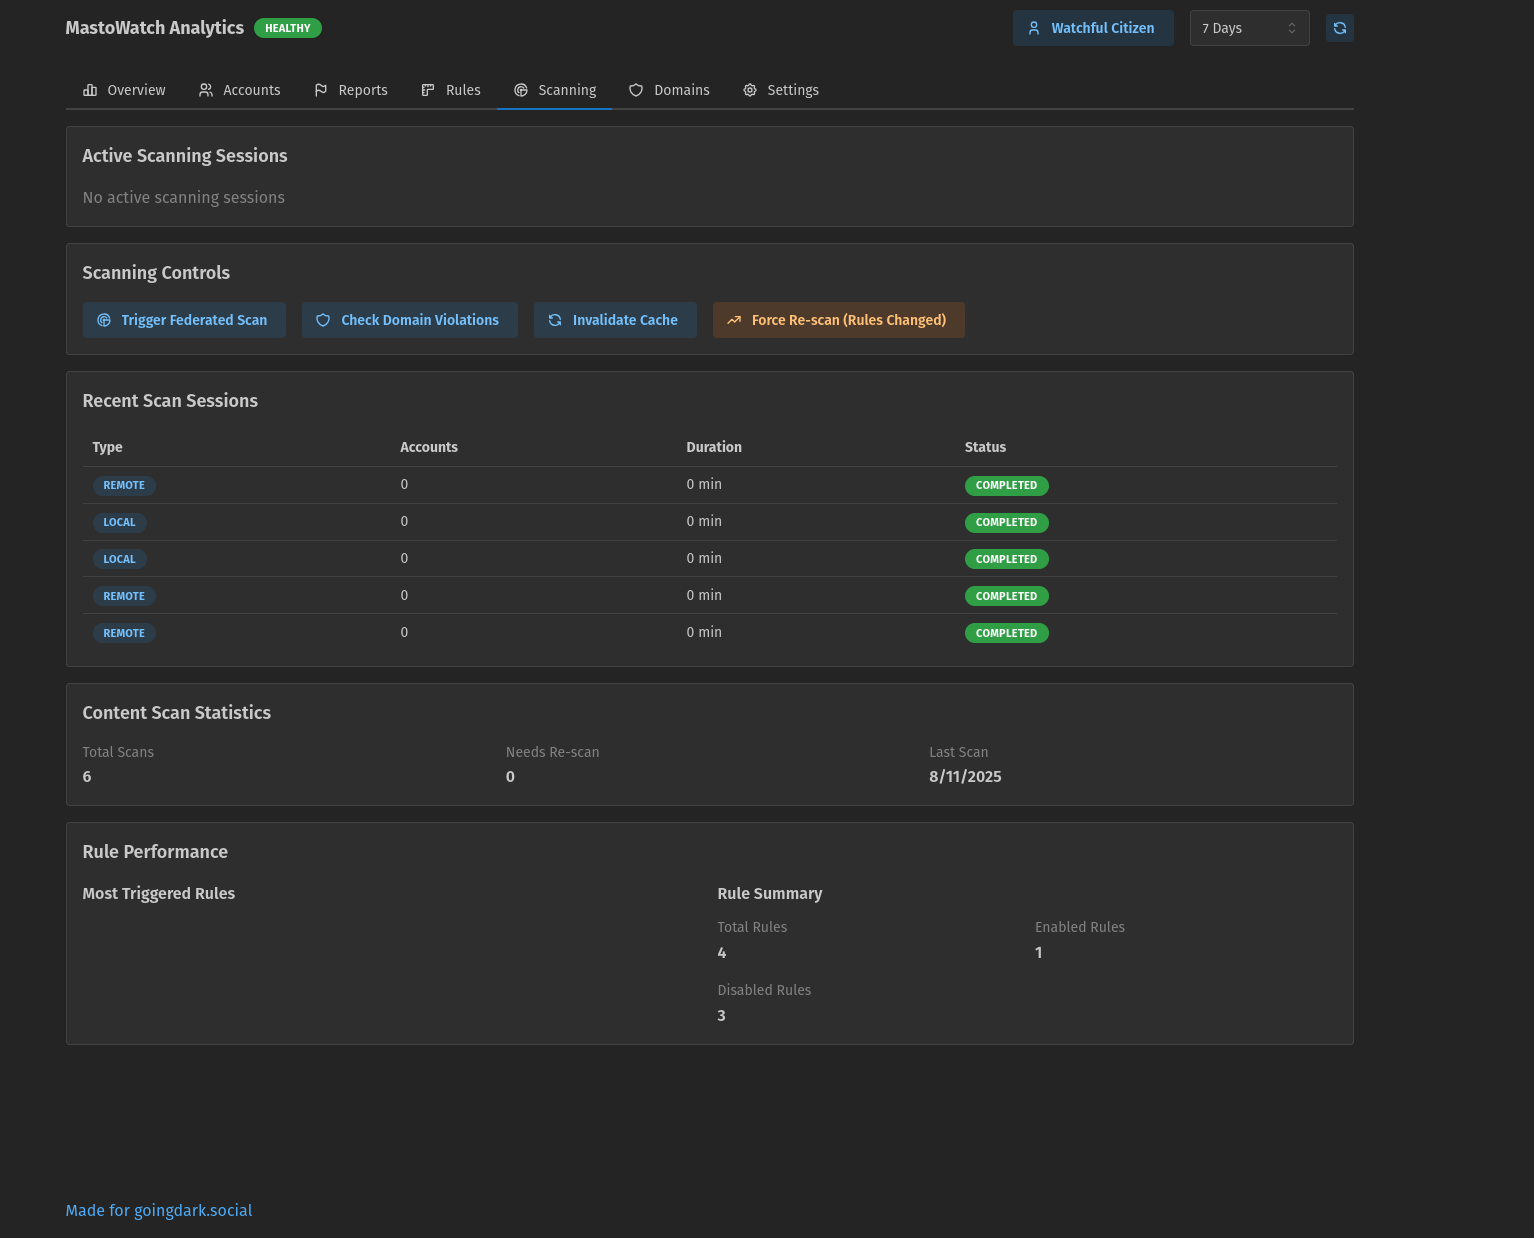Click the shield icon on Check Domain Violations
1534x1238 pixels.
[x=323, y=320]
